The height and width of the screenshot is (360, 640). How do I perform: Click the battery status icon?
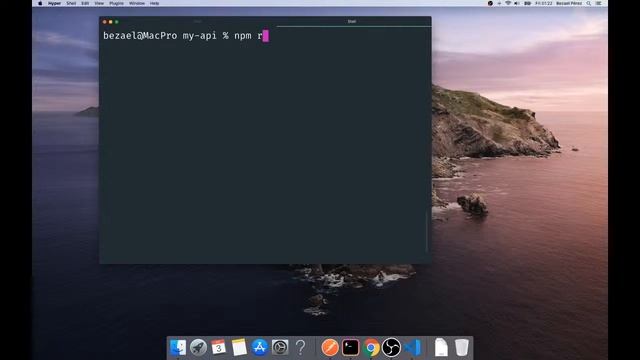tap(527, 3)
